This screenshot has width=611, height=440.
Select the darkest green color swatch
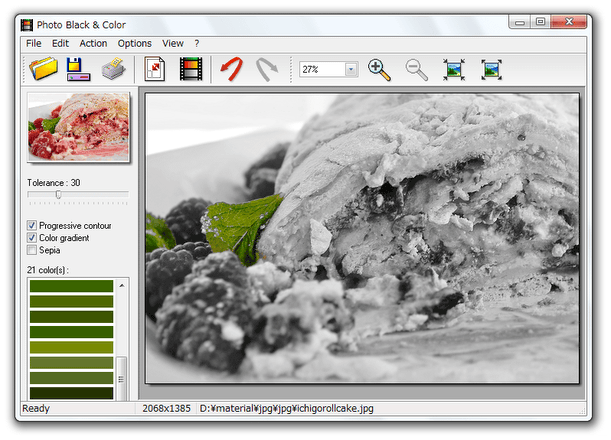71,393
